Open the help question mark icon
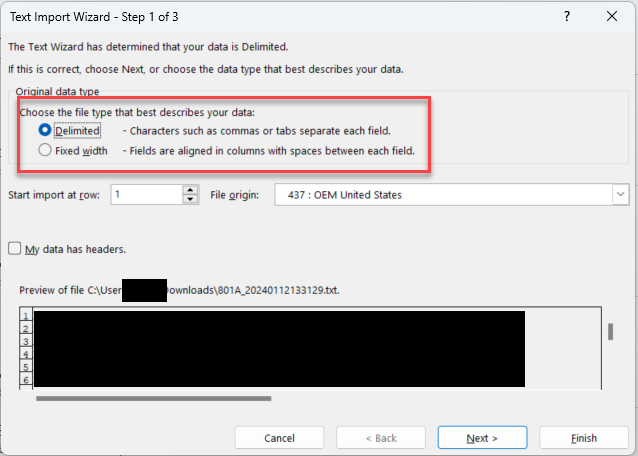 pos(567,16)
